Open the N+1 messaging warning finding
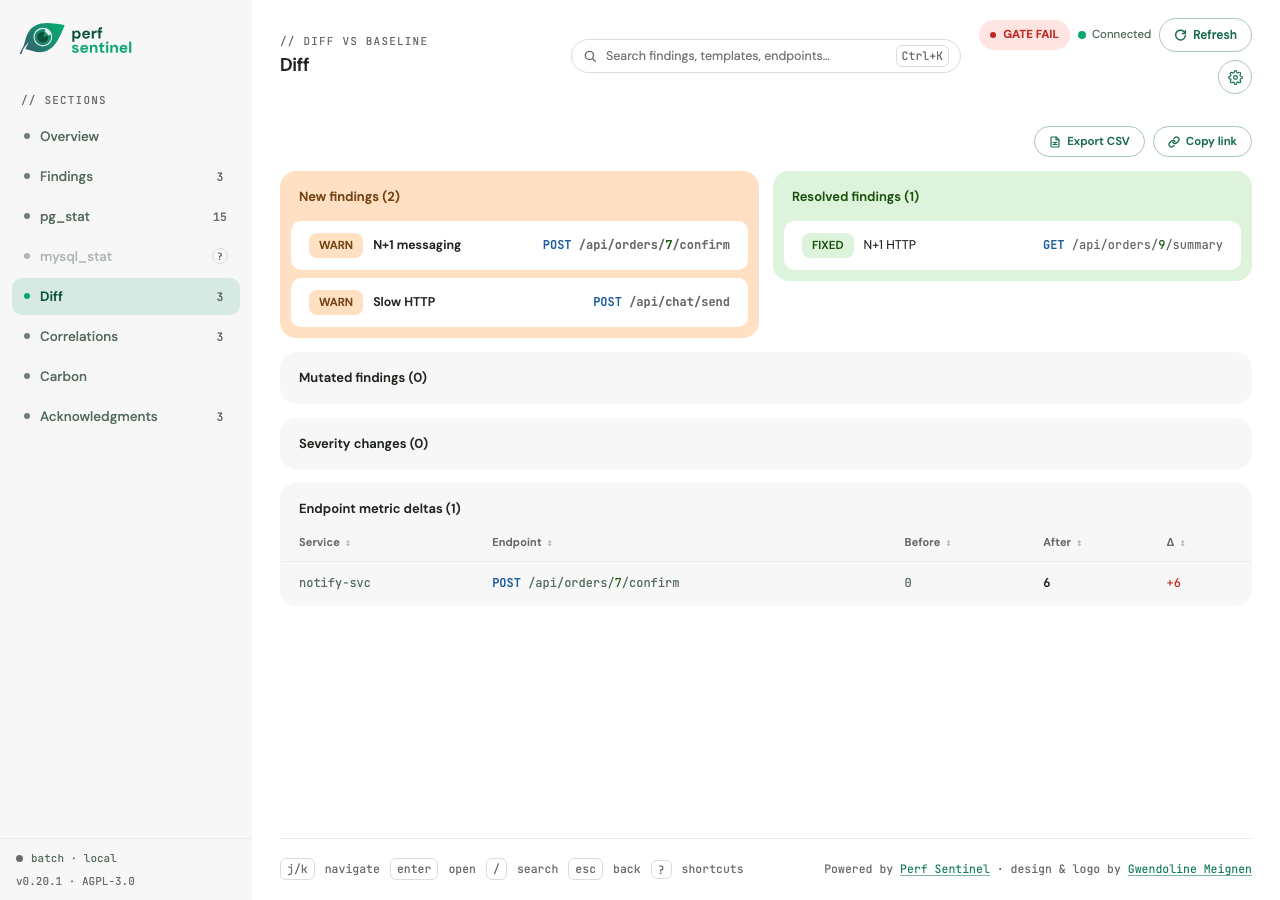This screenshot has height=900, width=1280. (519, 245)
